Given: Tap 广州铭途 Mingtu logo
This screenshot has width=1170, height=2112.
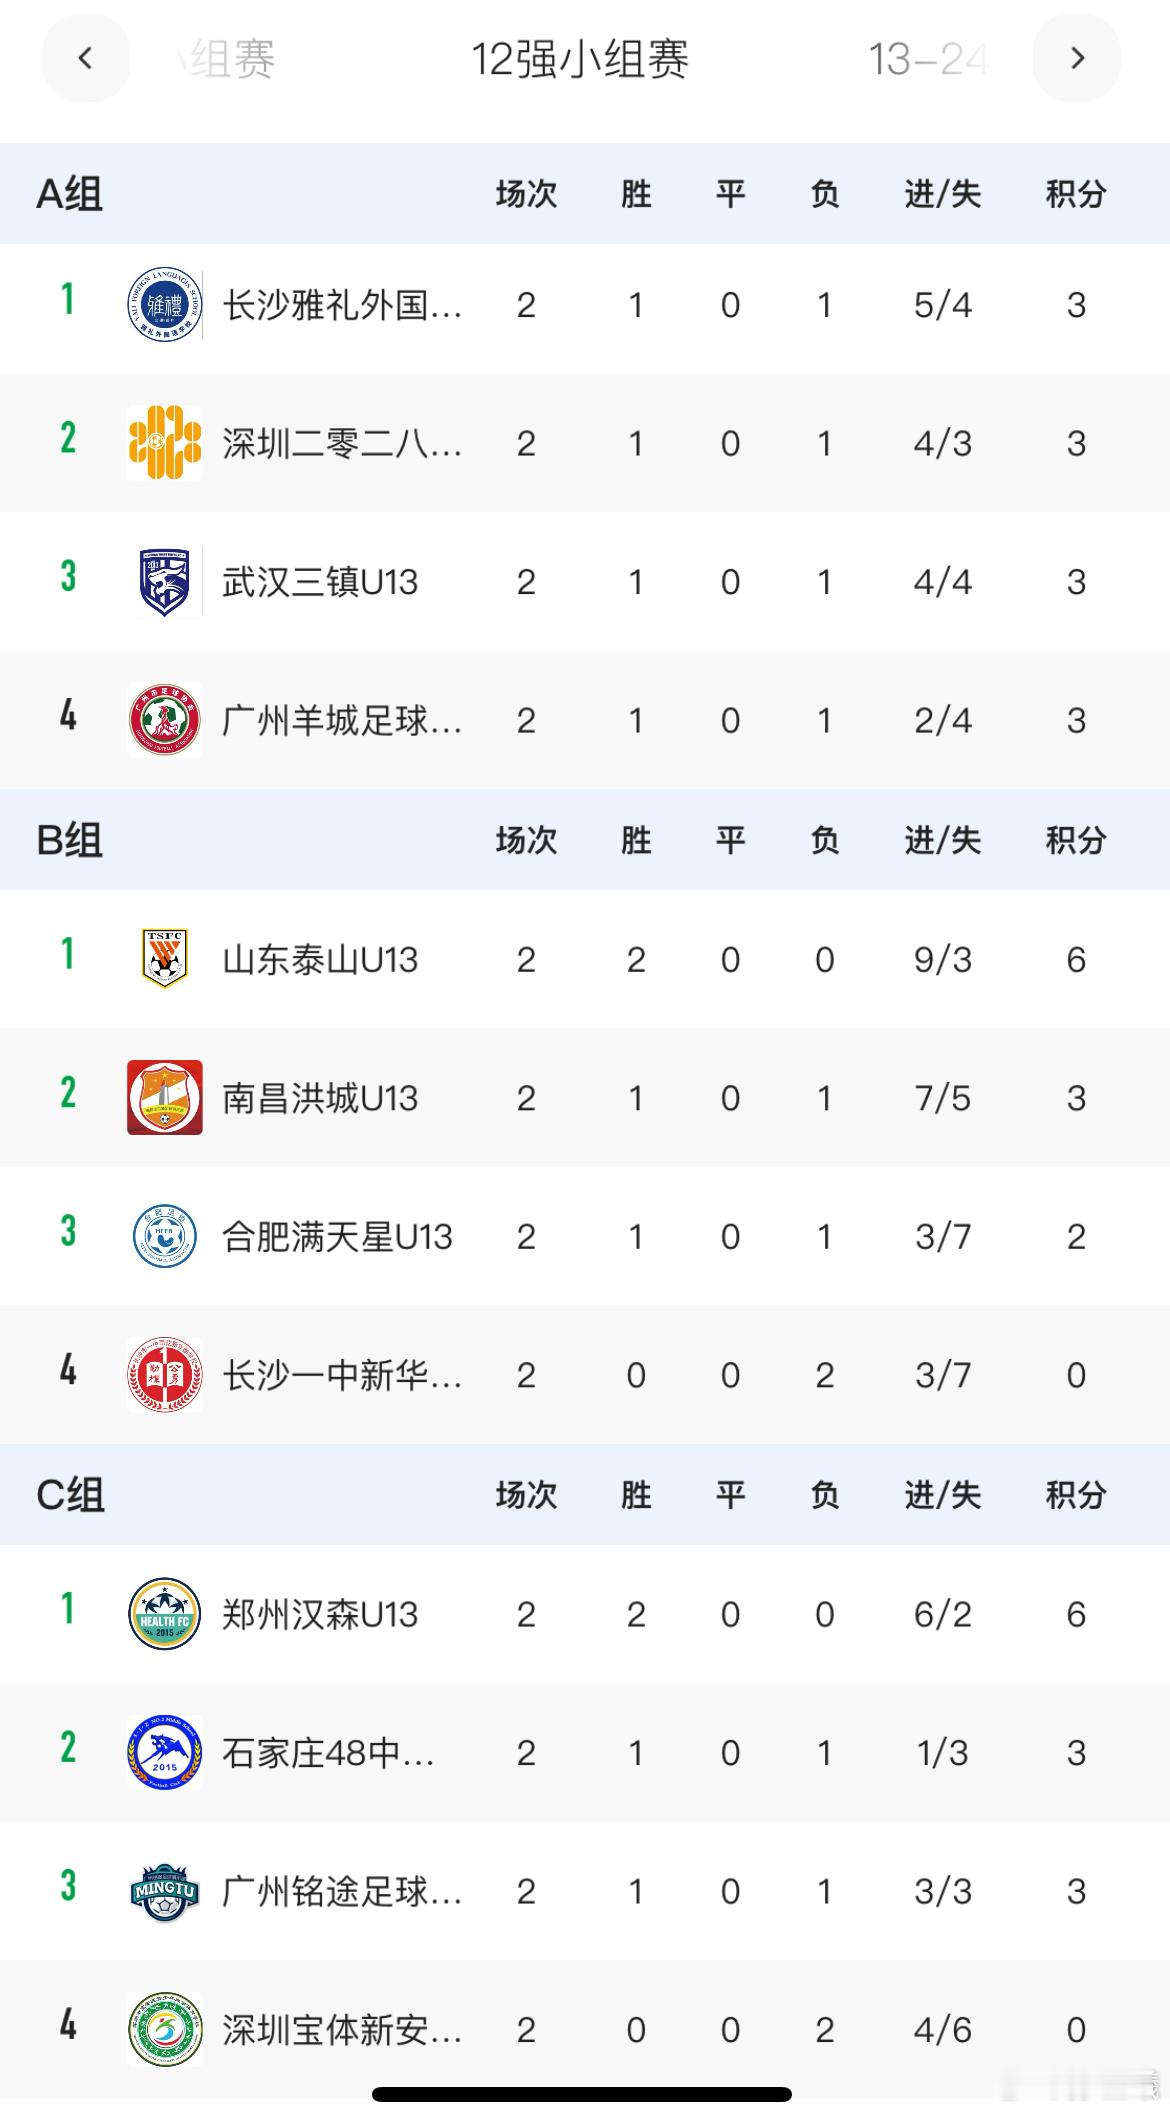Looking at the screenshot, I should [165, 1891].
